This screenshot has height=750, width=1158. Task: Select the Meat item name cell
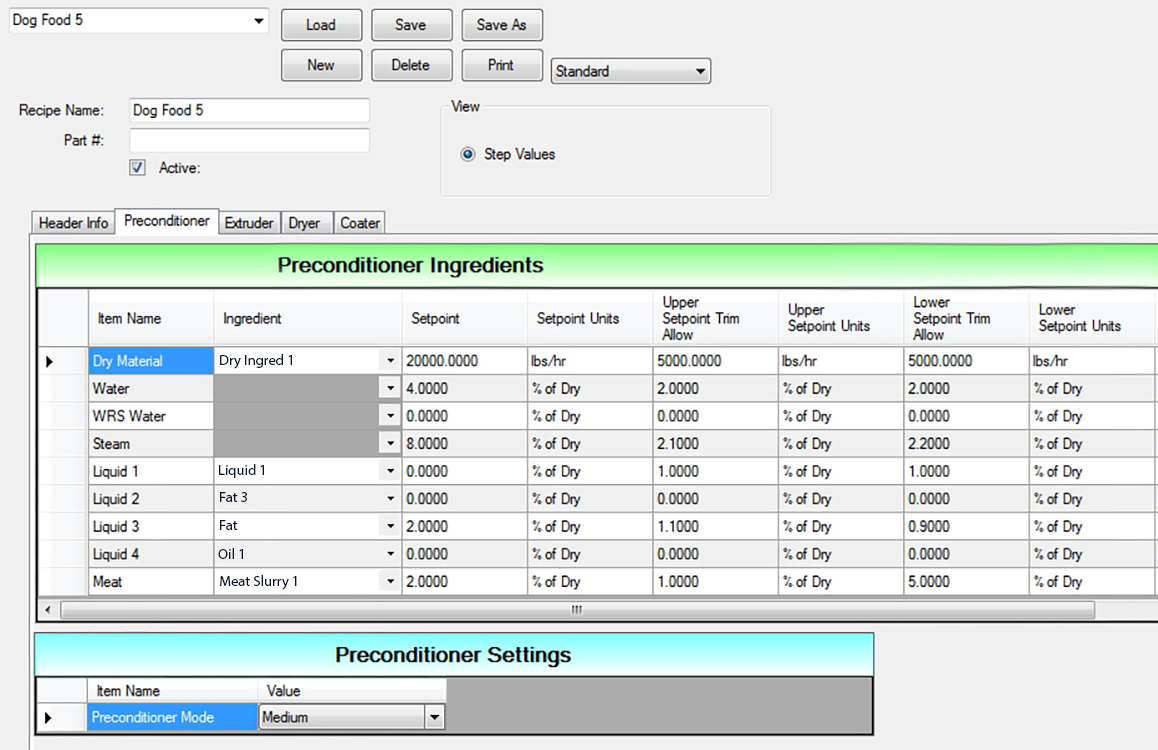click(x=151, y=582)
